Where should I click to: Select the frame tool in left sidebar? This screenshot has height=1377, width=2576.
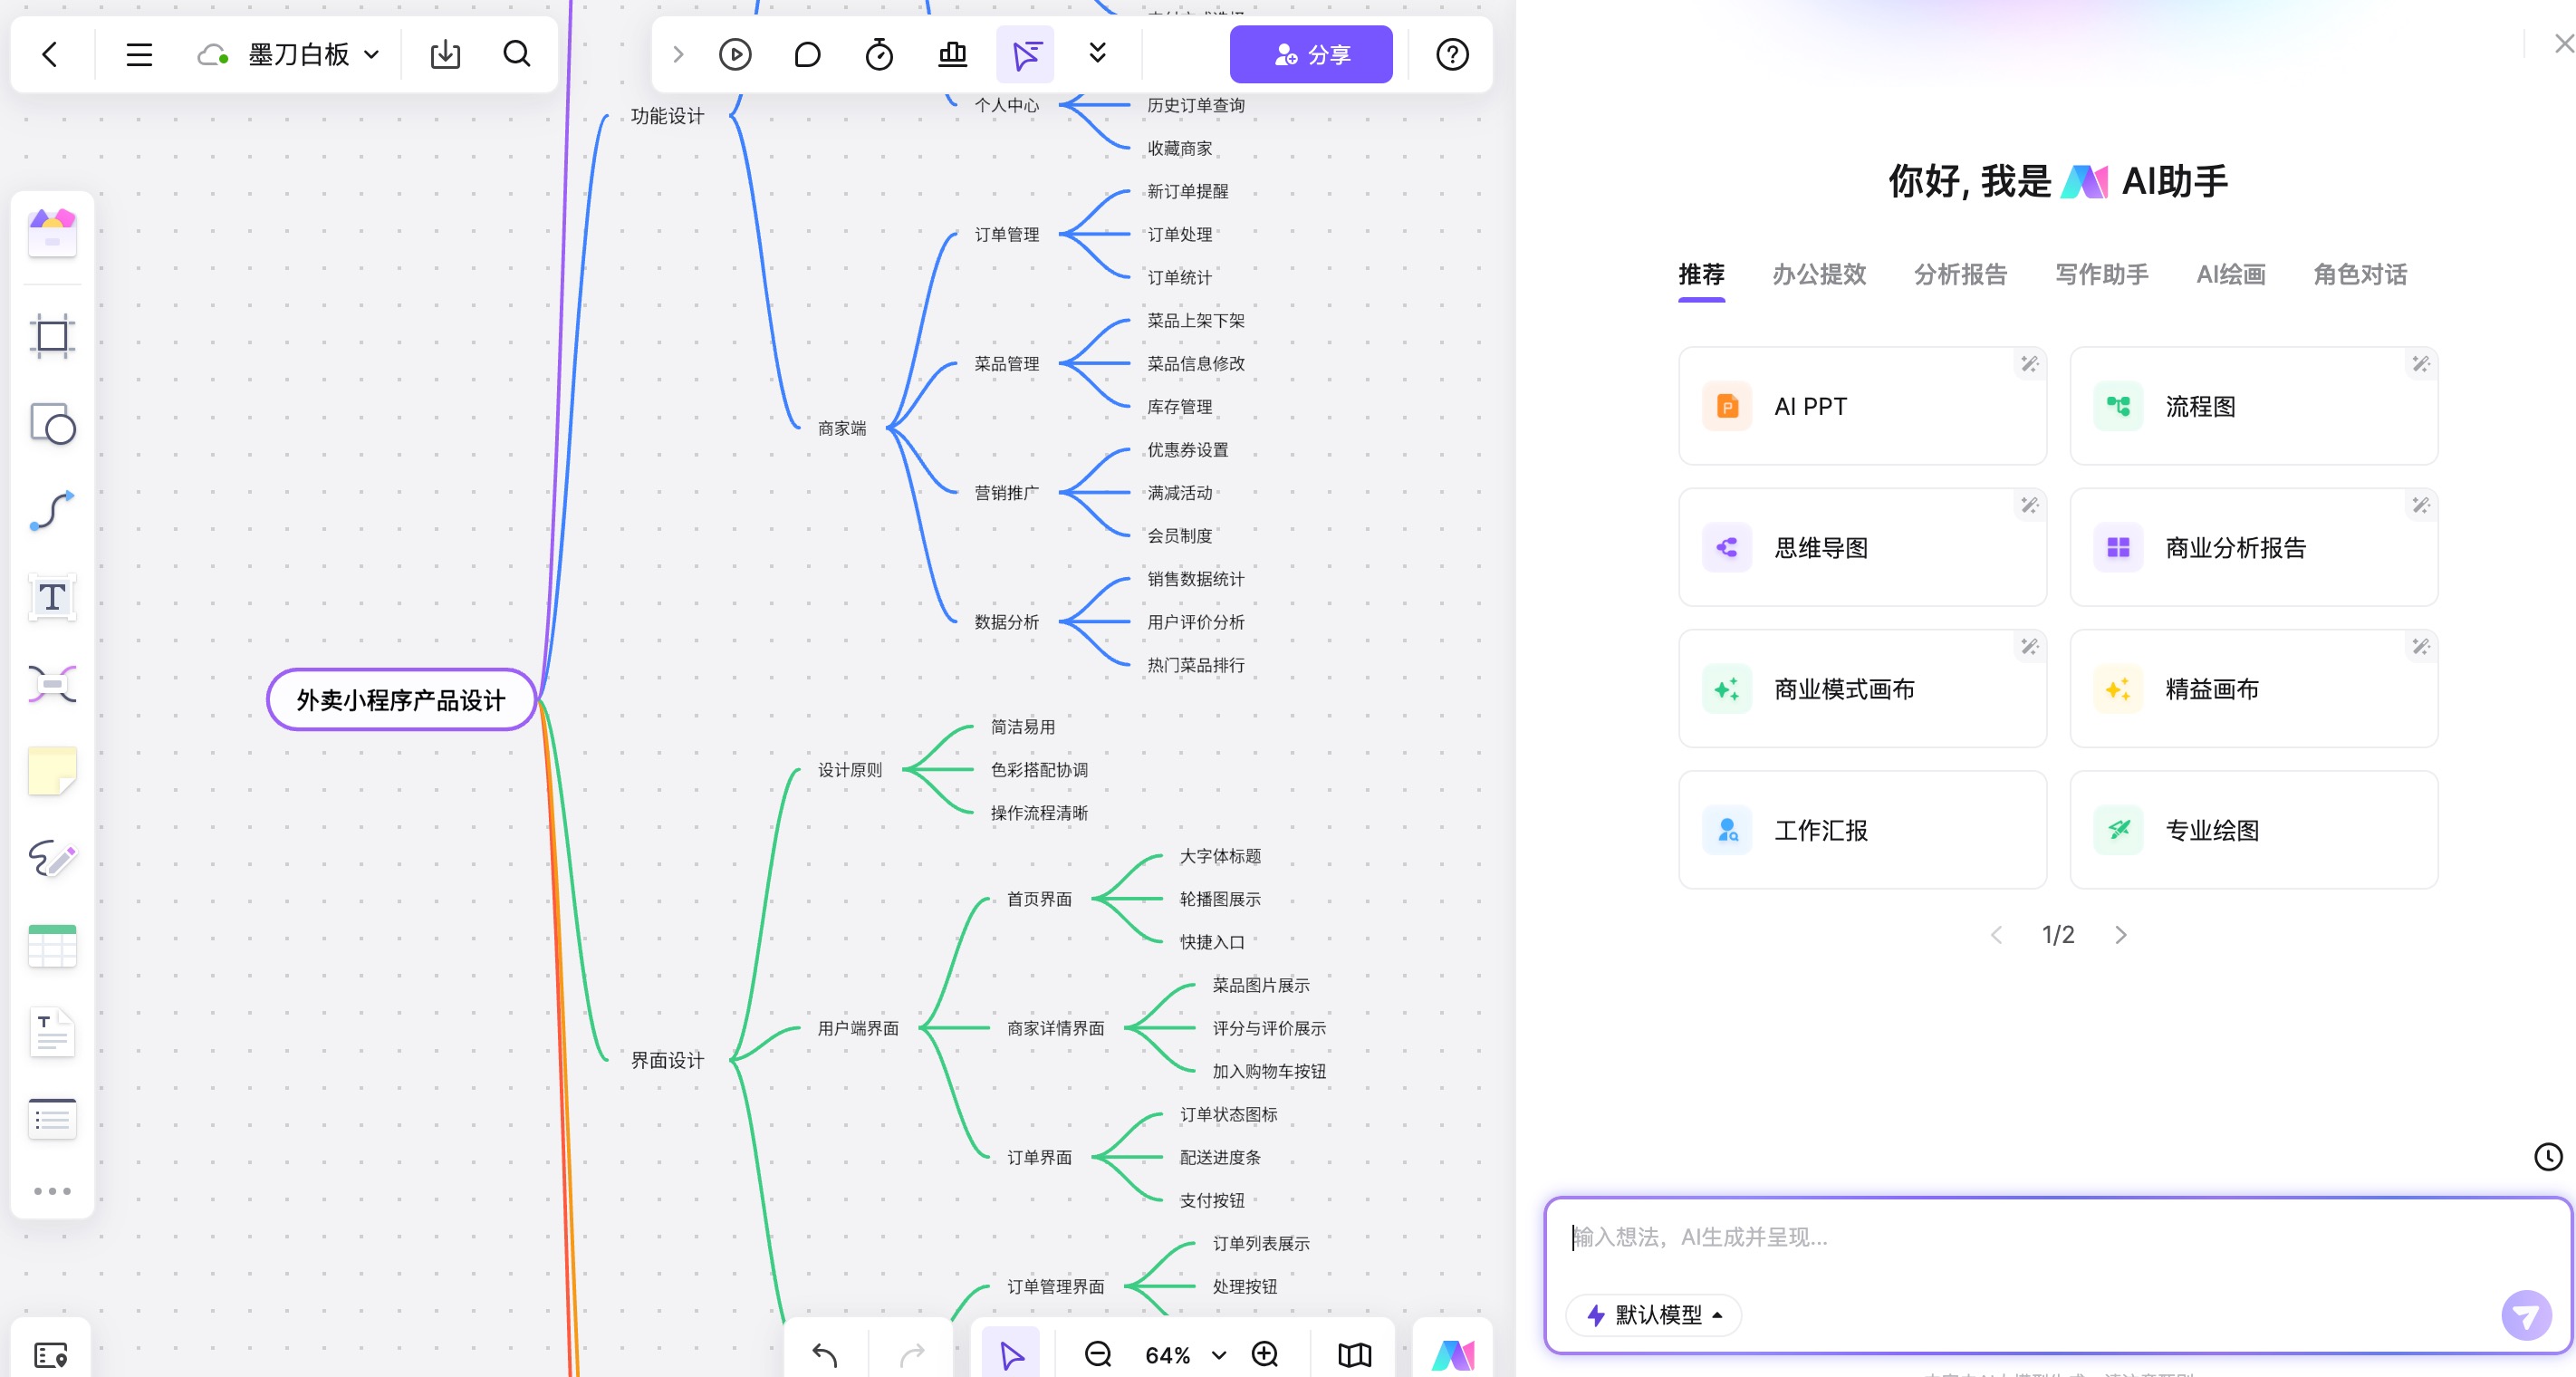coord(52,336)
